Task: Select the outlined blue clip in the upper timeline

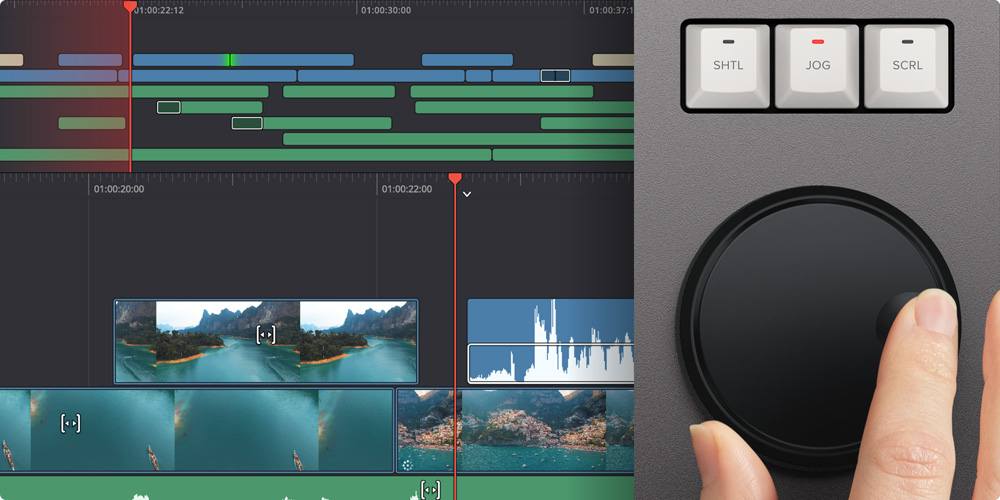Action: click(555, 76)
